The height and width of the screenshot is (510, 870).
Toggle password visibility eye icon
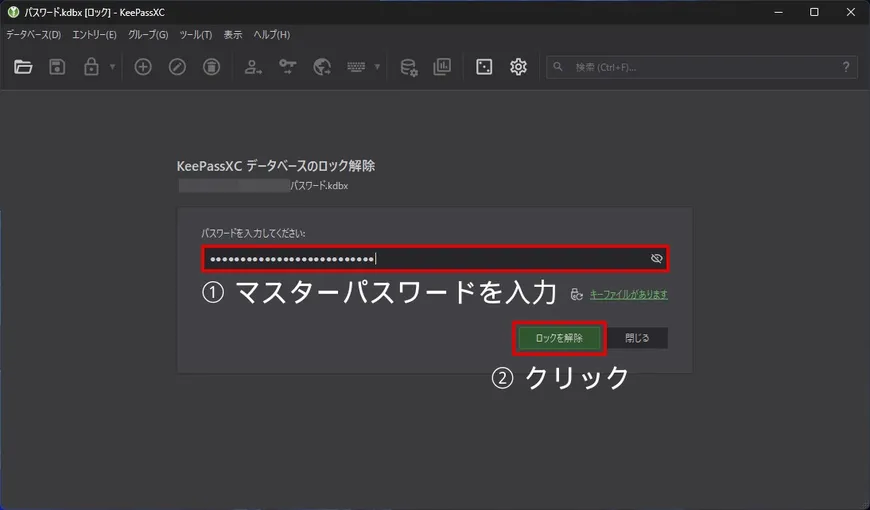(656, 259)
